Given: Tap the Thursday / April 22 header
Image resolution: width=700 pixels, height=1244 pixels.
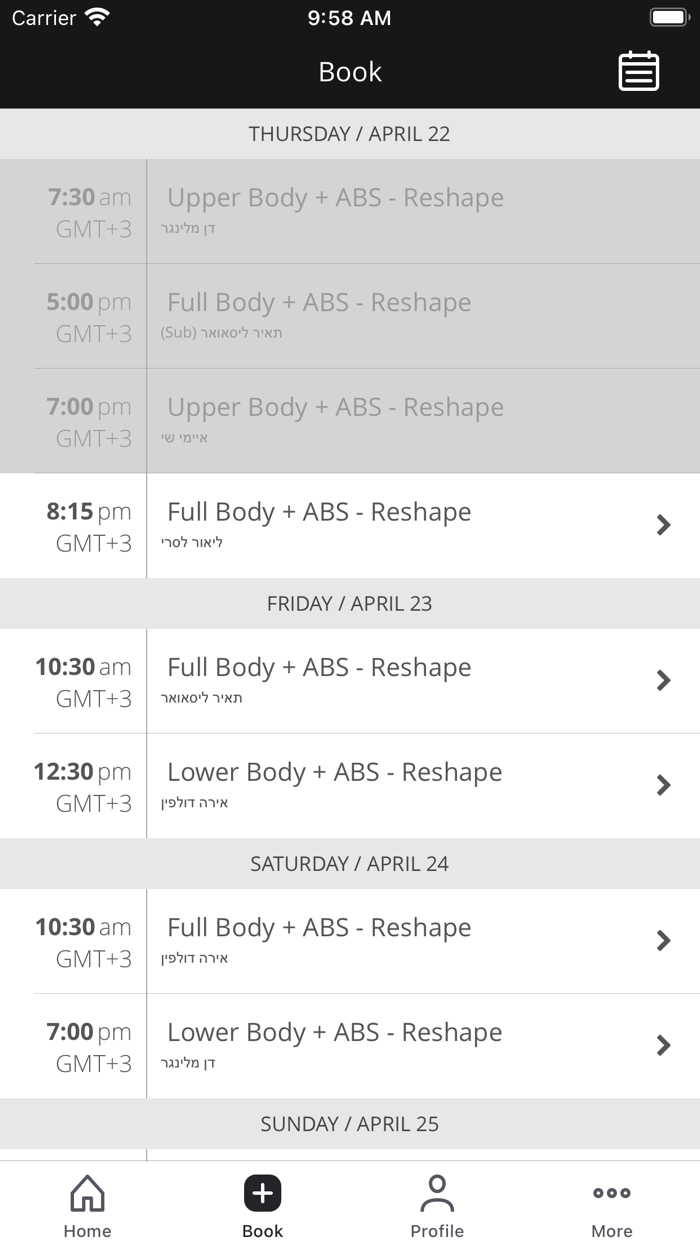Looking at the screenshot, I should pyautogui.click(x=350, y=134).
